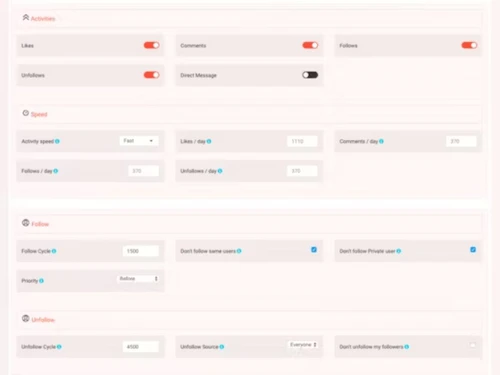Turn off the Follows toggle
Viewport: 500px width, 375px height.
pos(469,45)
